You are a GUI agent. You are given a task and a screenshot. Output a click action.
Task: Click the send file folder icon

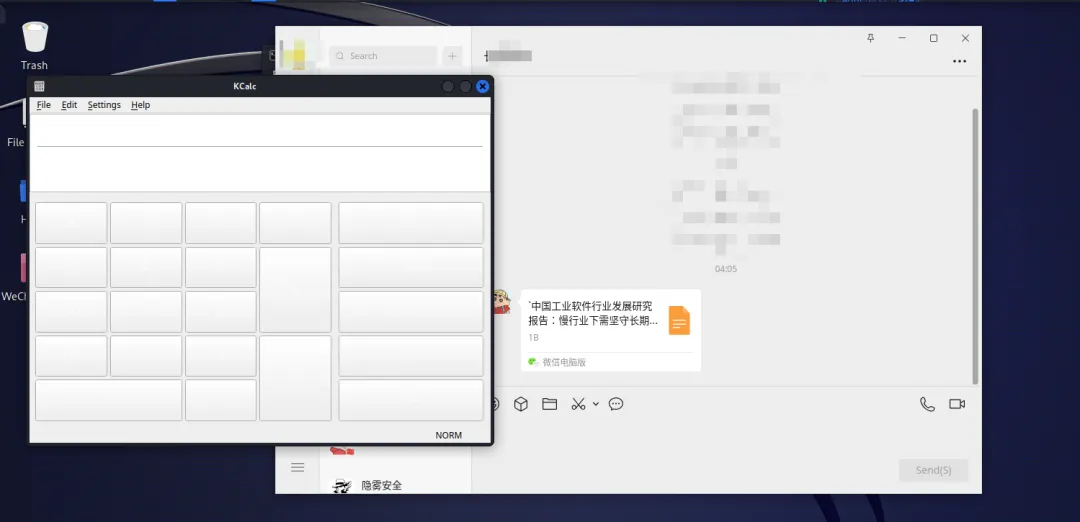click(x=549, y=404)
